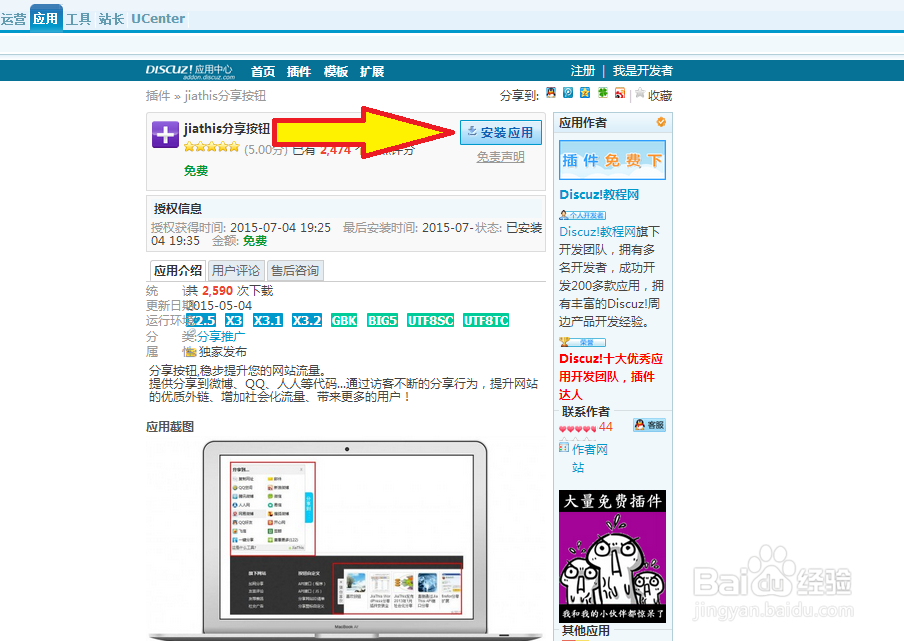Click the 其他应用 heading

585,631
